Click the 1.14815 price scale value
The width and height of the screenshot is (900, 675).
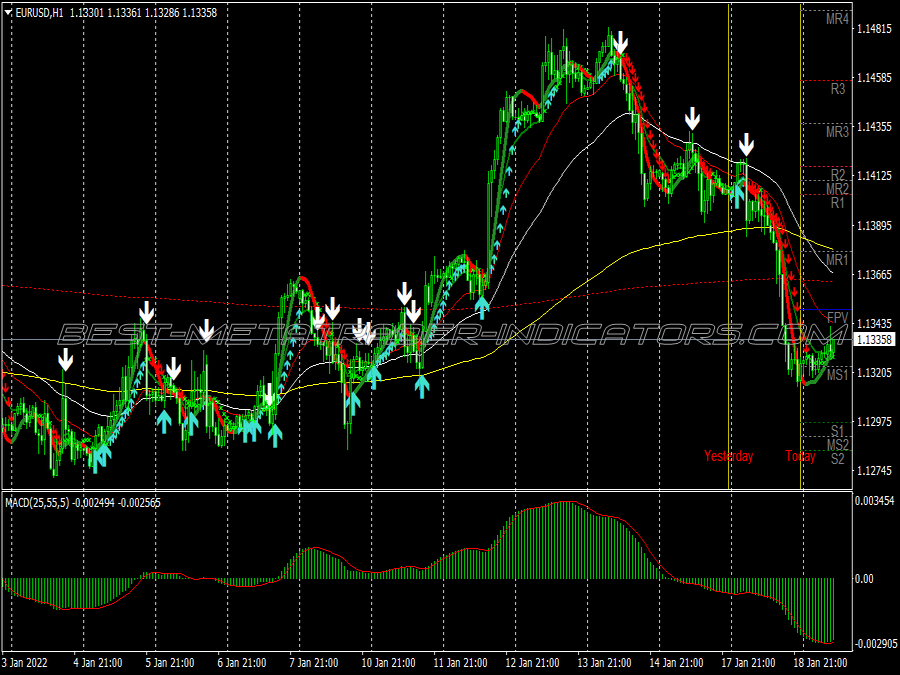click(x=874, y=28)
